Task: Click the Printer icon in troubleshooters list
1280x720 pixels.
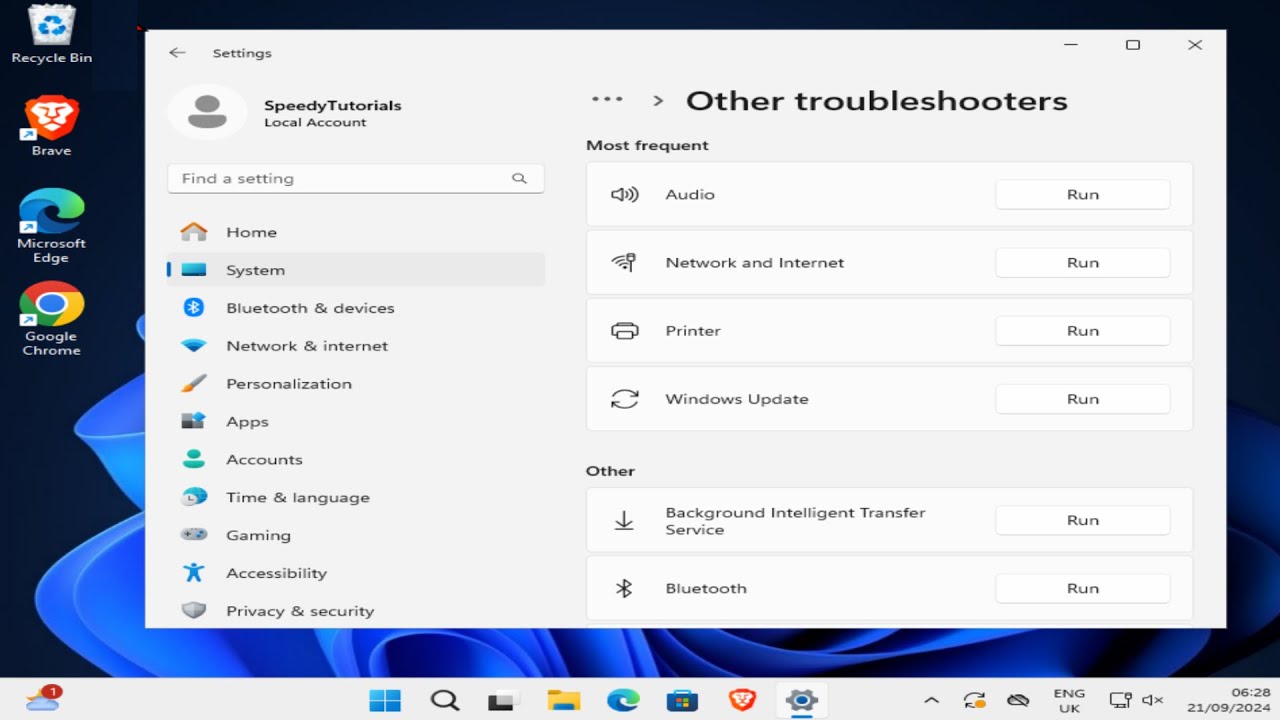Action: (624, 331)
